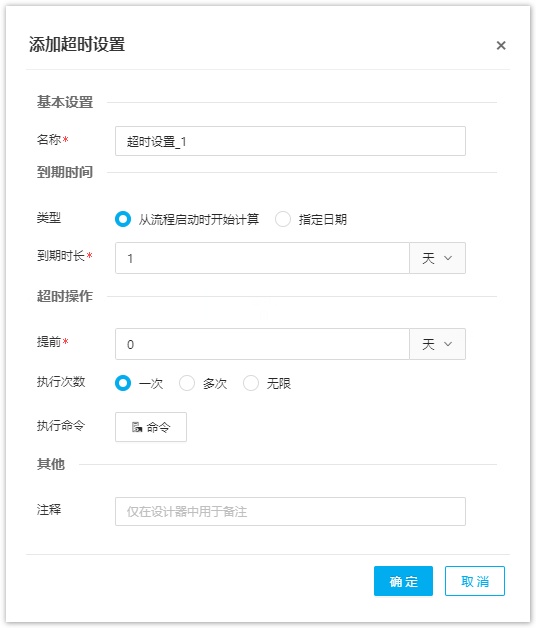Image resolution: width=536 pixels, height=628 pixels.
Task: Click the chevron arrow beside 到期时长 unit
Action: point(448,258)
